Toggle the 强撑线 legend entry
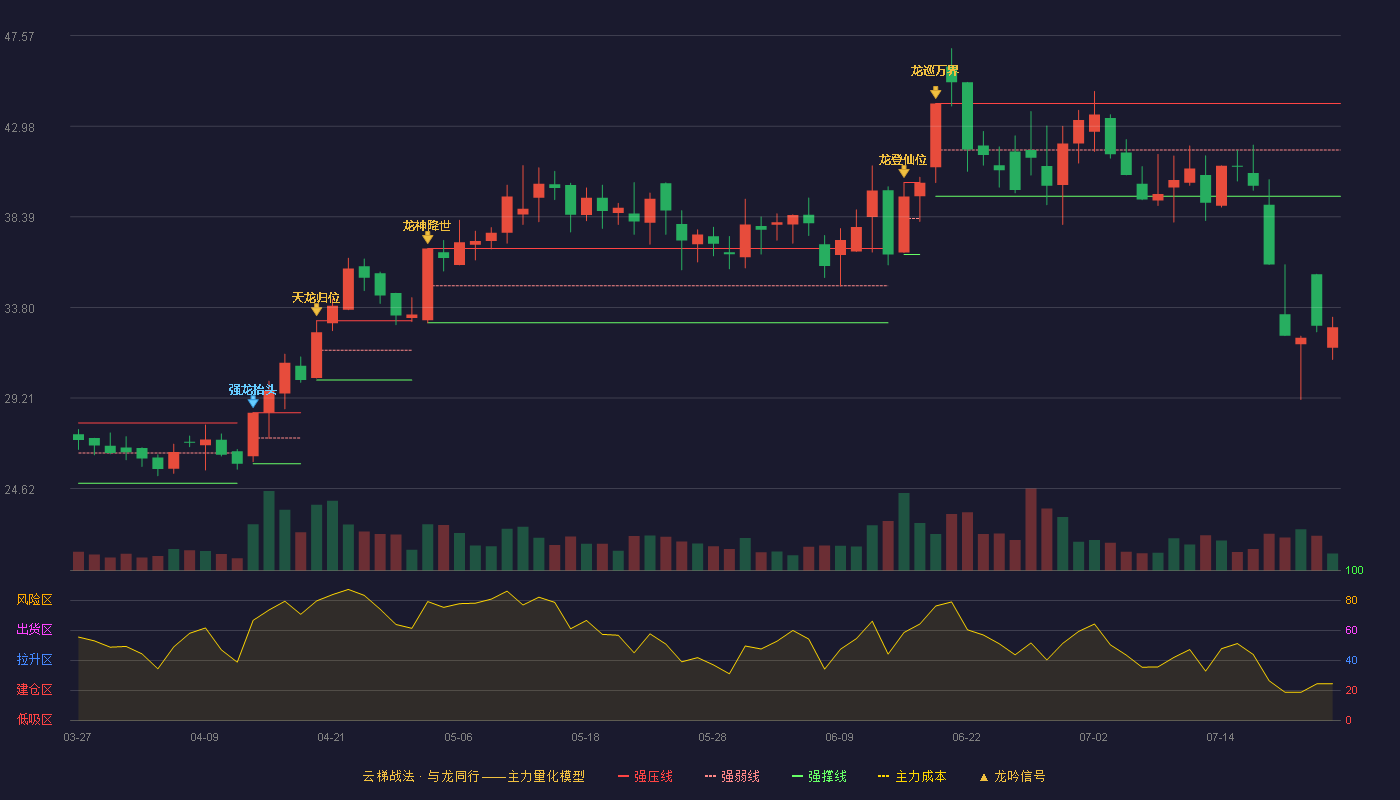This screenshot has width=1400, height=800. pos(820,776)
